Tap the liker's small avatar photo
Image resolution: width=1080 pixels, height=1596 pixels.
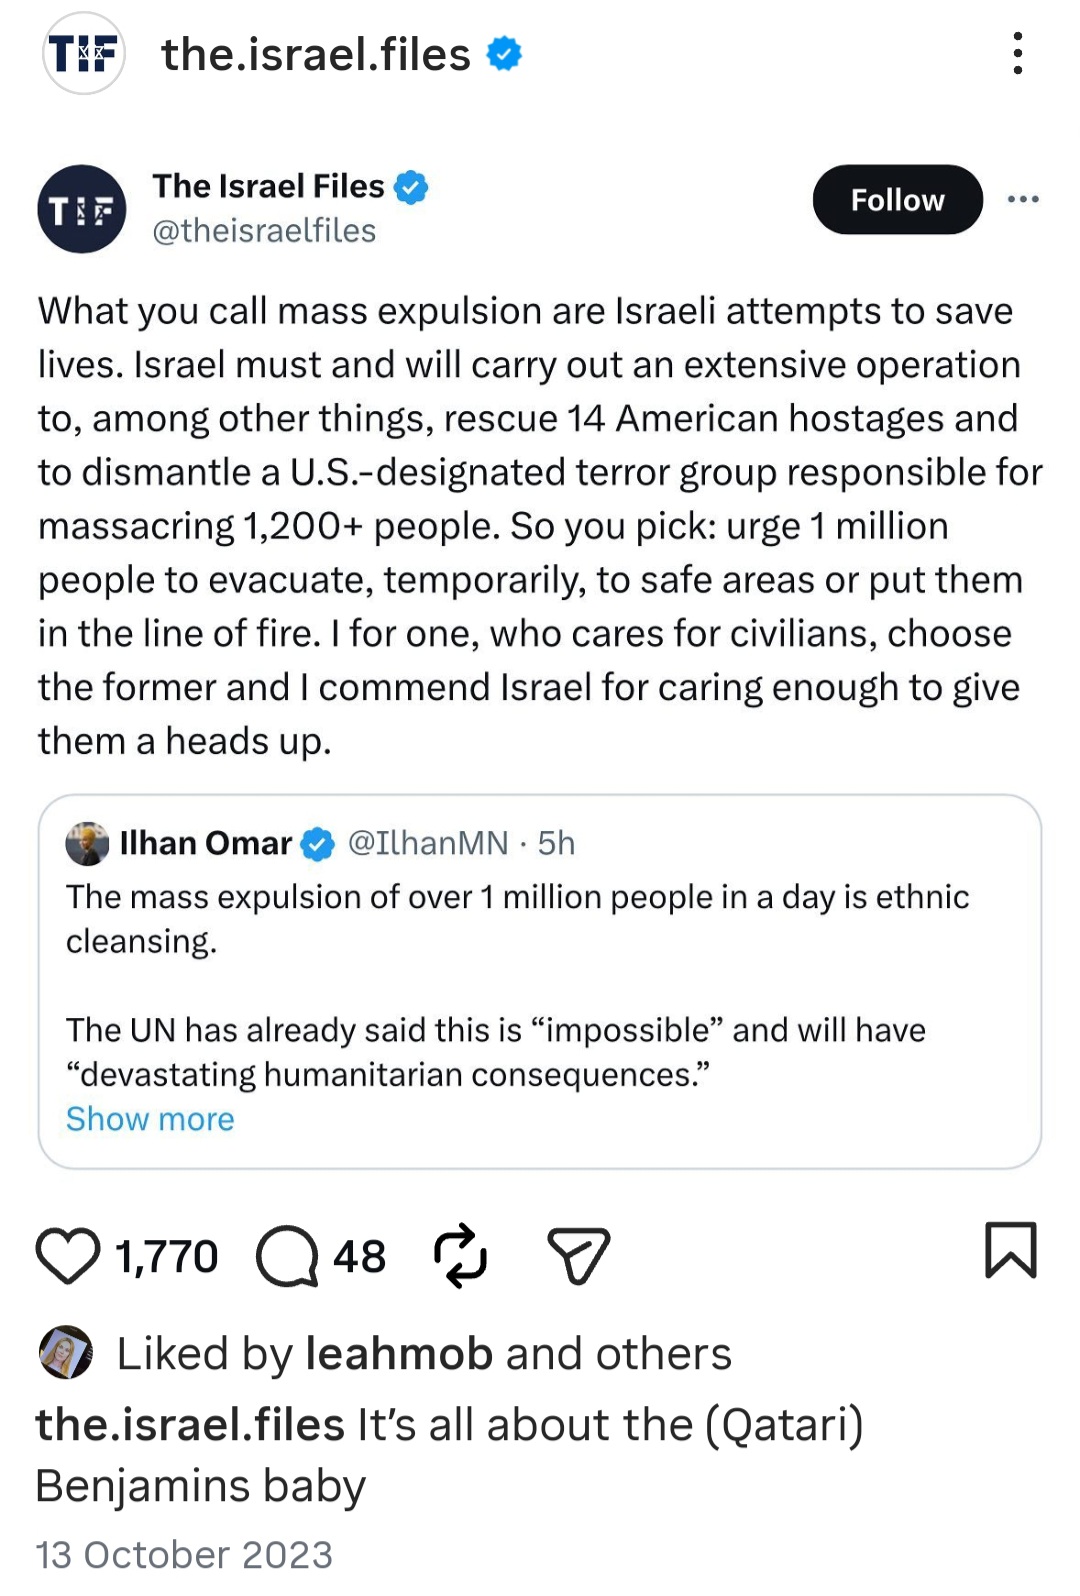(x=66, y=1353)
